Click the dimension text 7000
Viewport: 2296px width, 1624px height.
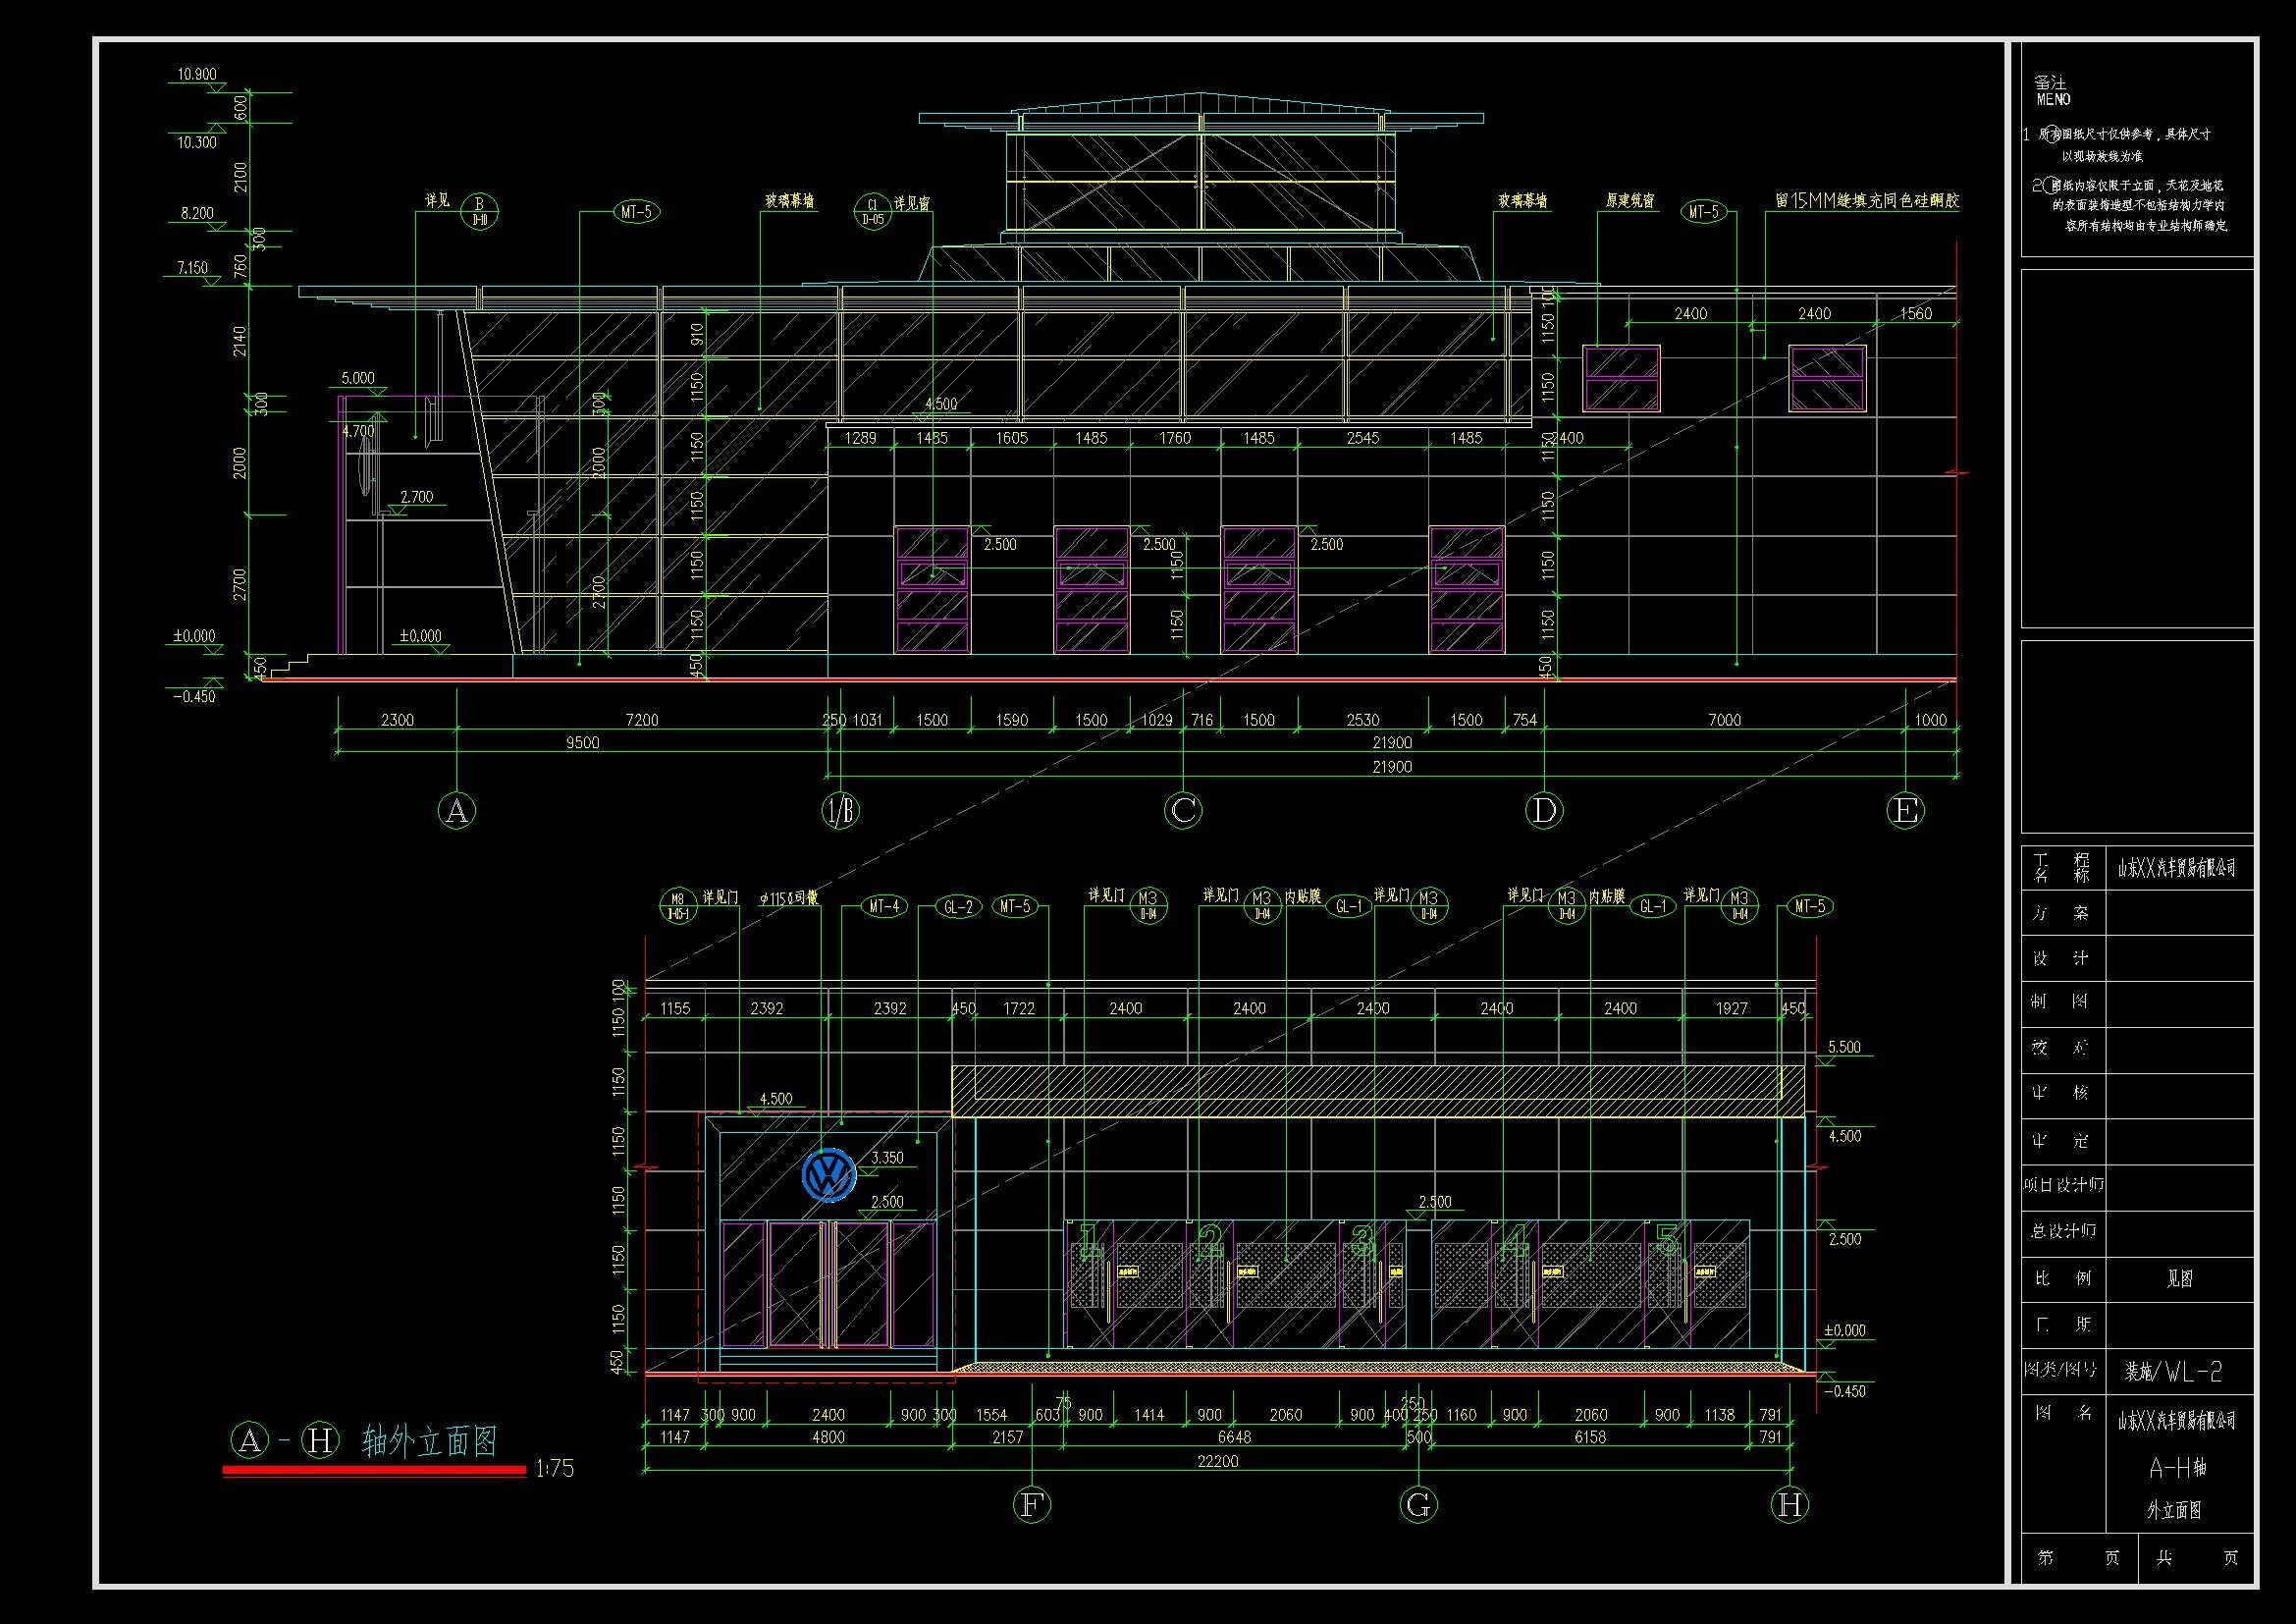[1724, 719]
